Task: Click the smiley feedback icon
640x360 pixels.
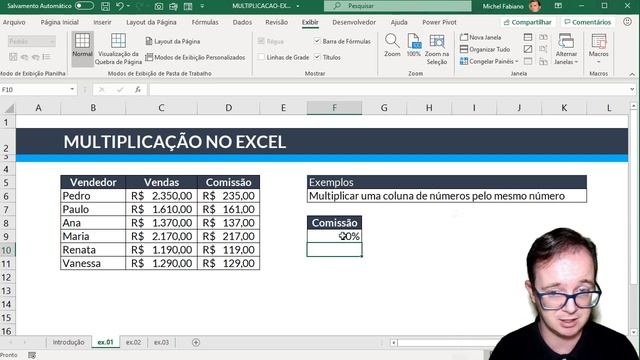Action: pos(627,22)
